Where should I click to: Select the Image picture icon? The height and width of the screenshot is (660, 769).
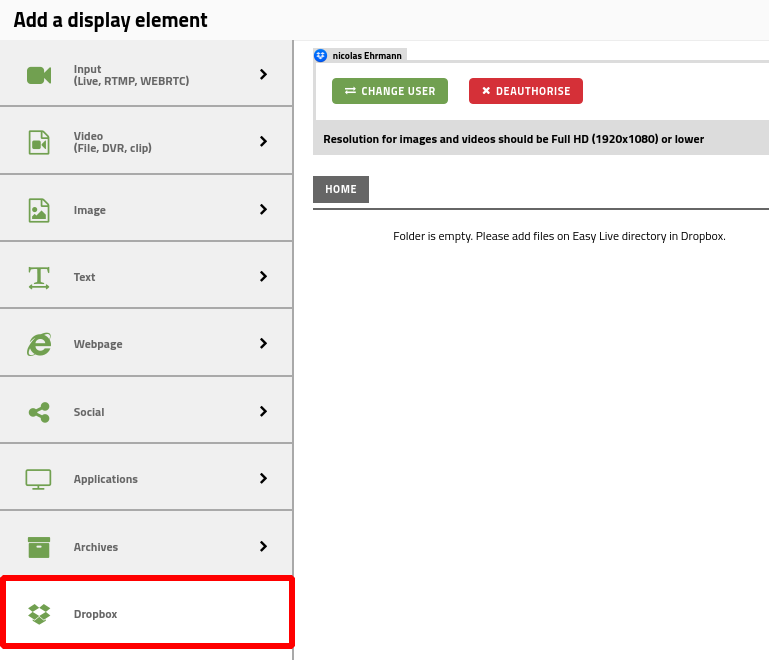tap(39, 210)
